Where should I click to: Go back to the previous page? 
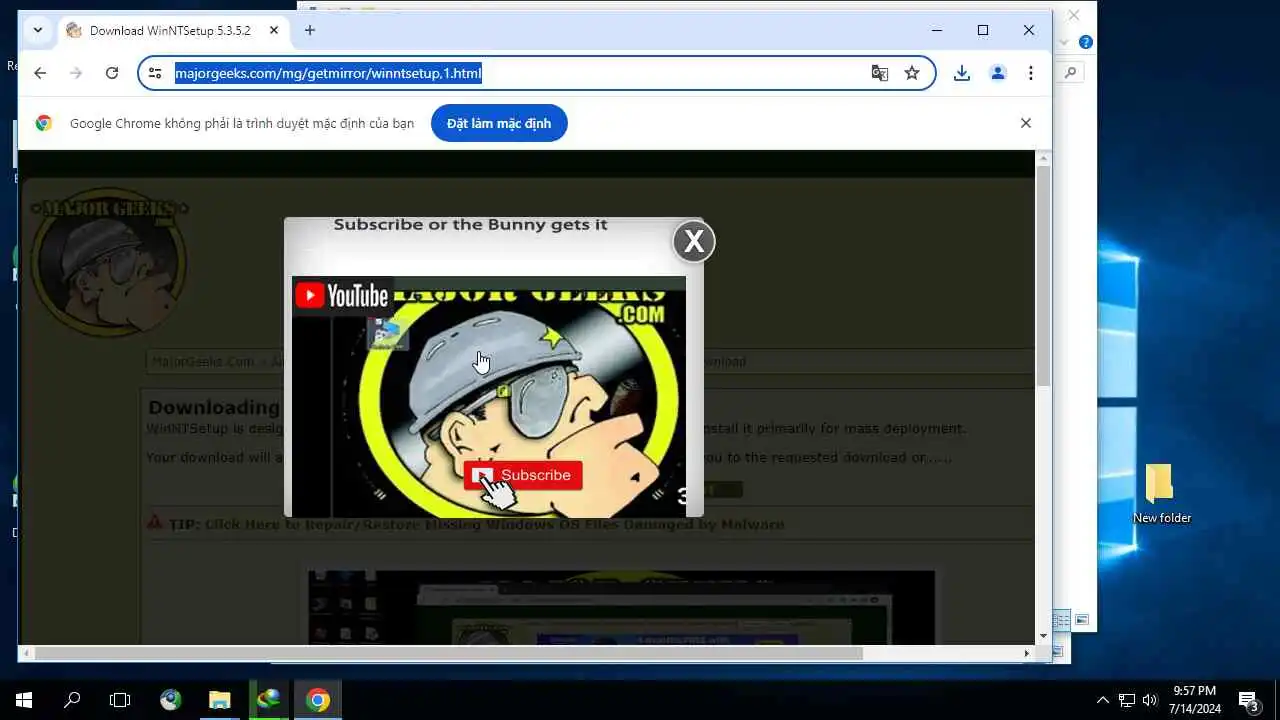click(x=40, y=73)
